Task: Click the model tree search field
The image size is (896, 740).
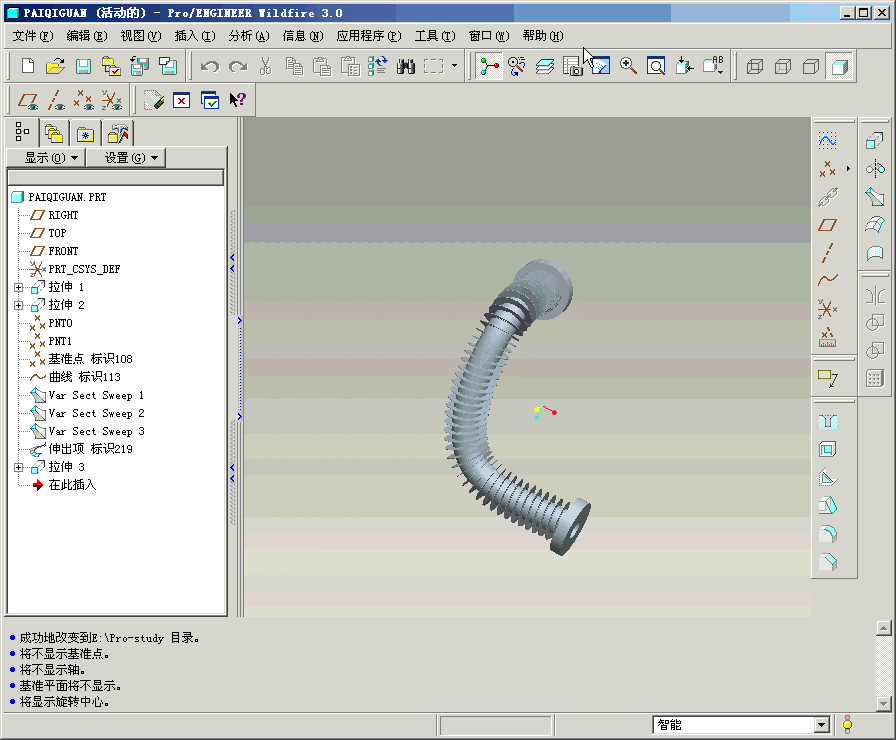Action: pyautogui.click(x=115, y=177)
